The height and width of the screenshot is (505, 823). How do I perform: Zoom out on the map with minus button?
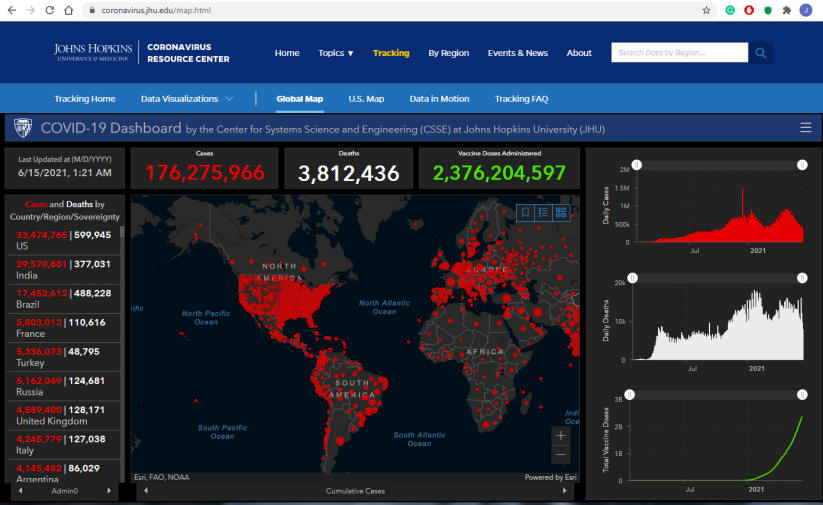561,455
